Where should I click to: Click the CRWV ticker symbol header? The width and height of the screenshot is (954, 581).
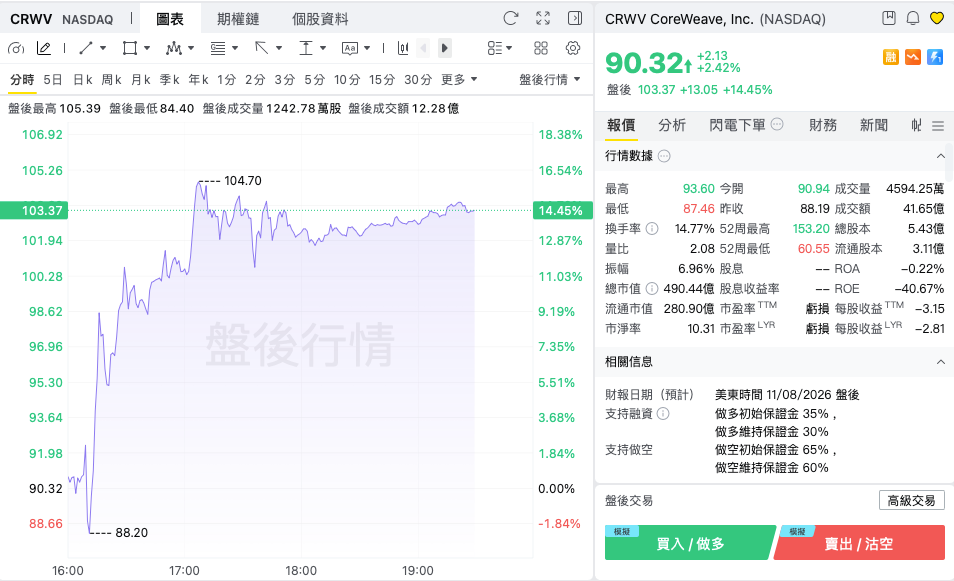coord(31,19)
